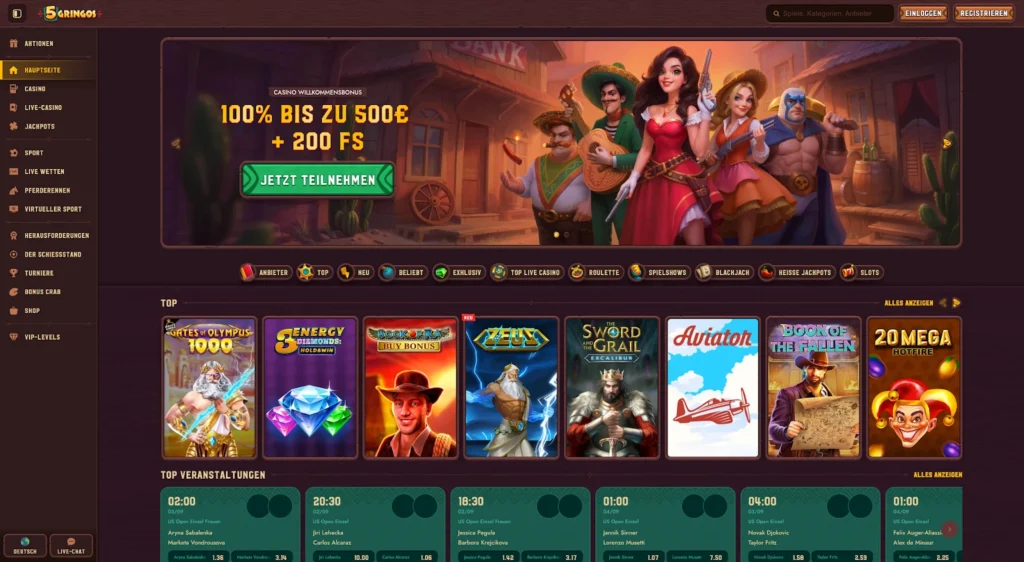The image size is (1024, 562).
Task: Collapse the sidebar with the panel toggle icon
Action: pyautogui.click(x=17, y=13)
